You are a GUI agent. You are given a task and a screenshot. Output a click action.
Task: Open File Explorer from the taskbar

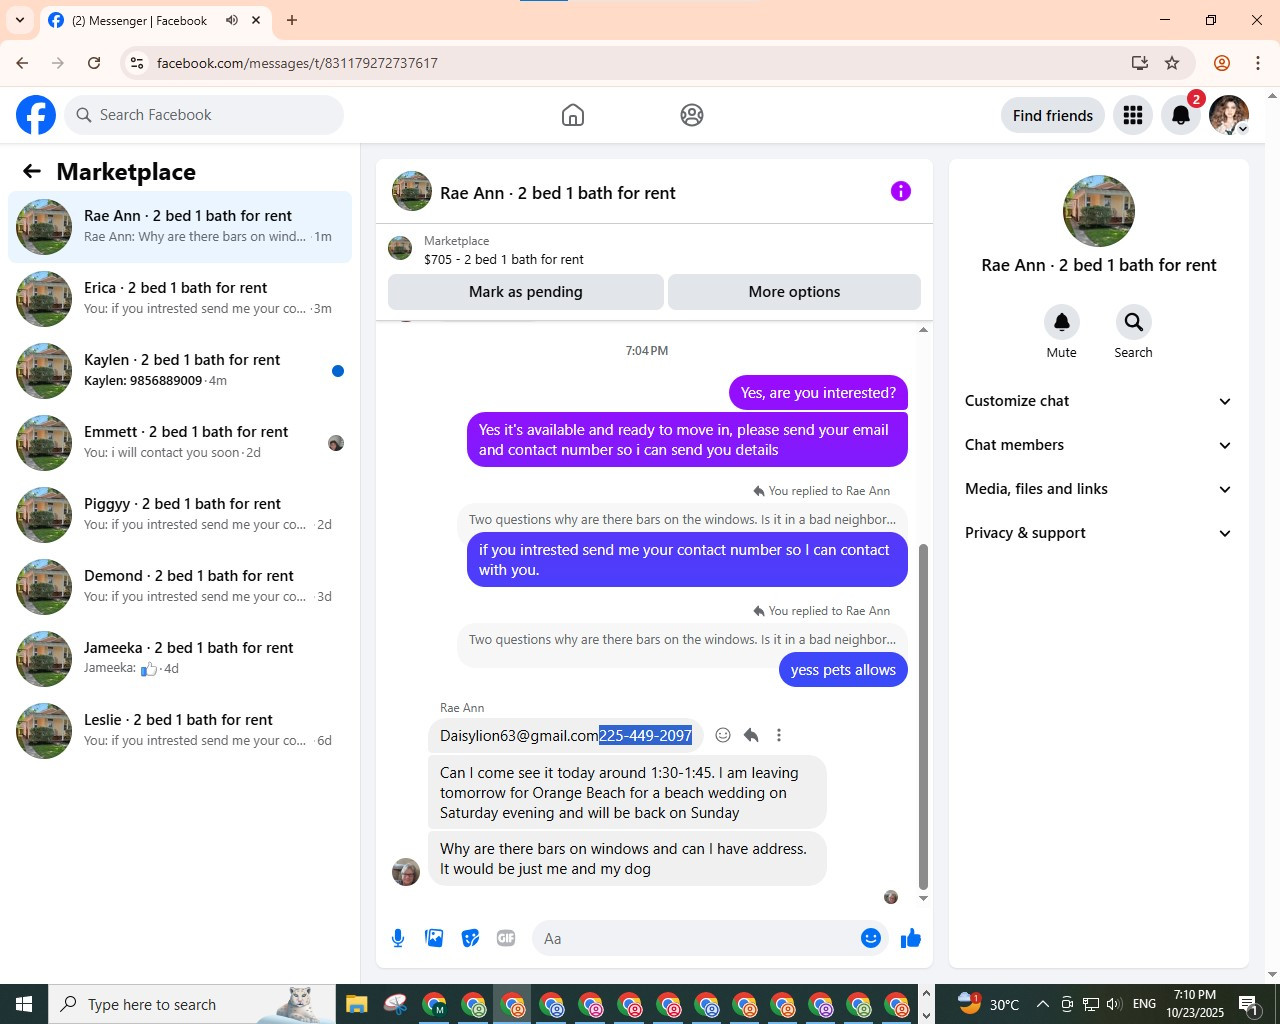pyautogui.click(x=357, y=1004)
